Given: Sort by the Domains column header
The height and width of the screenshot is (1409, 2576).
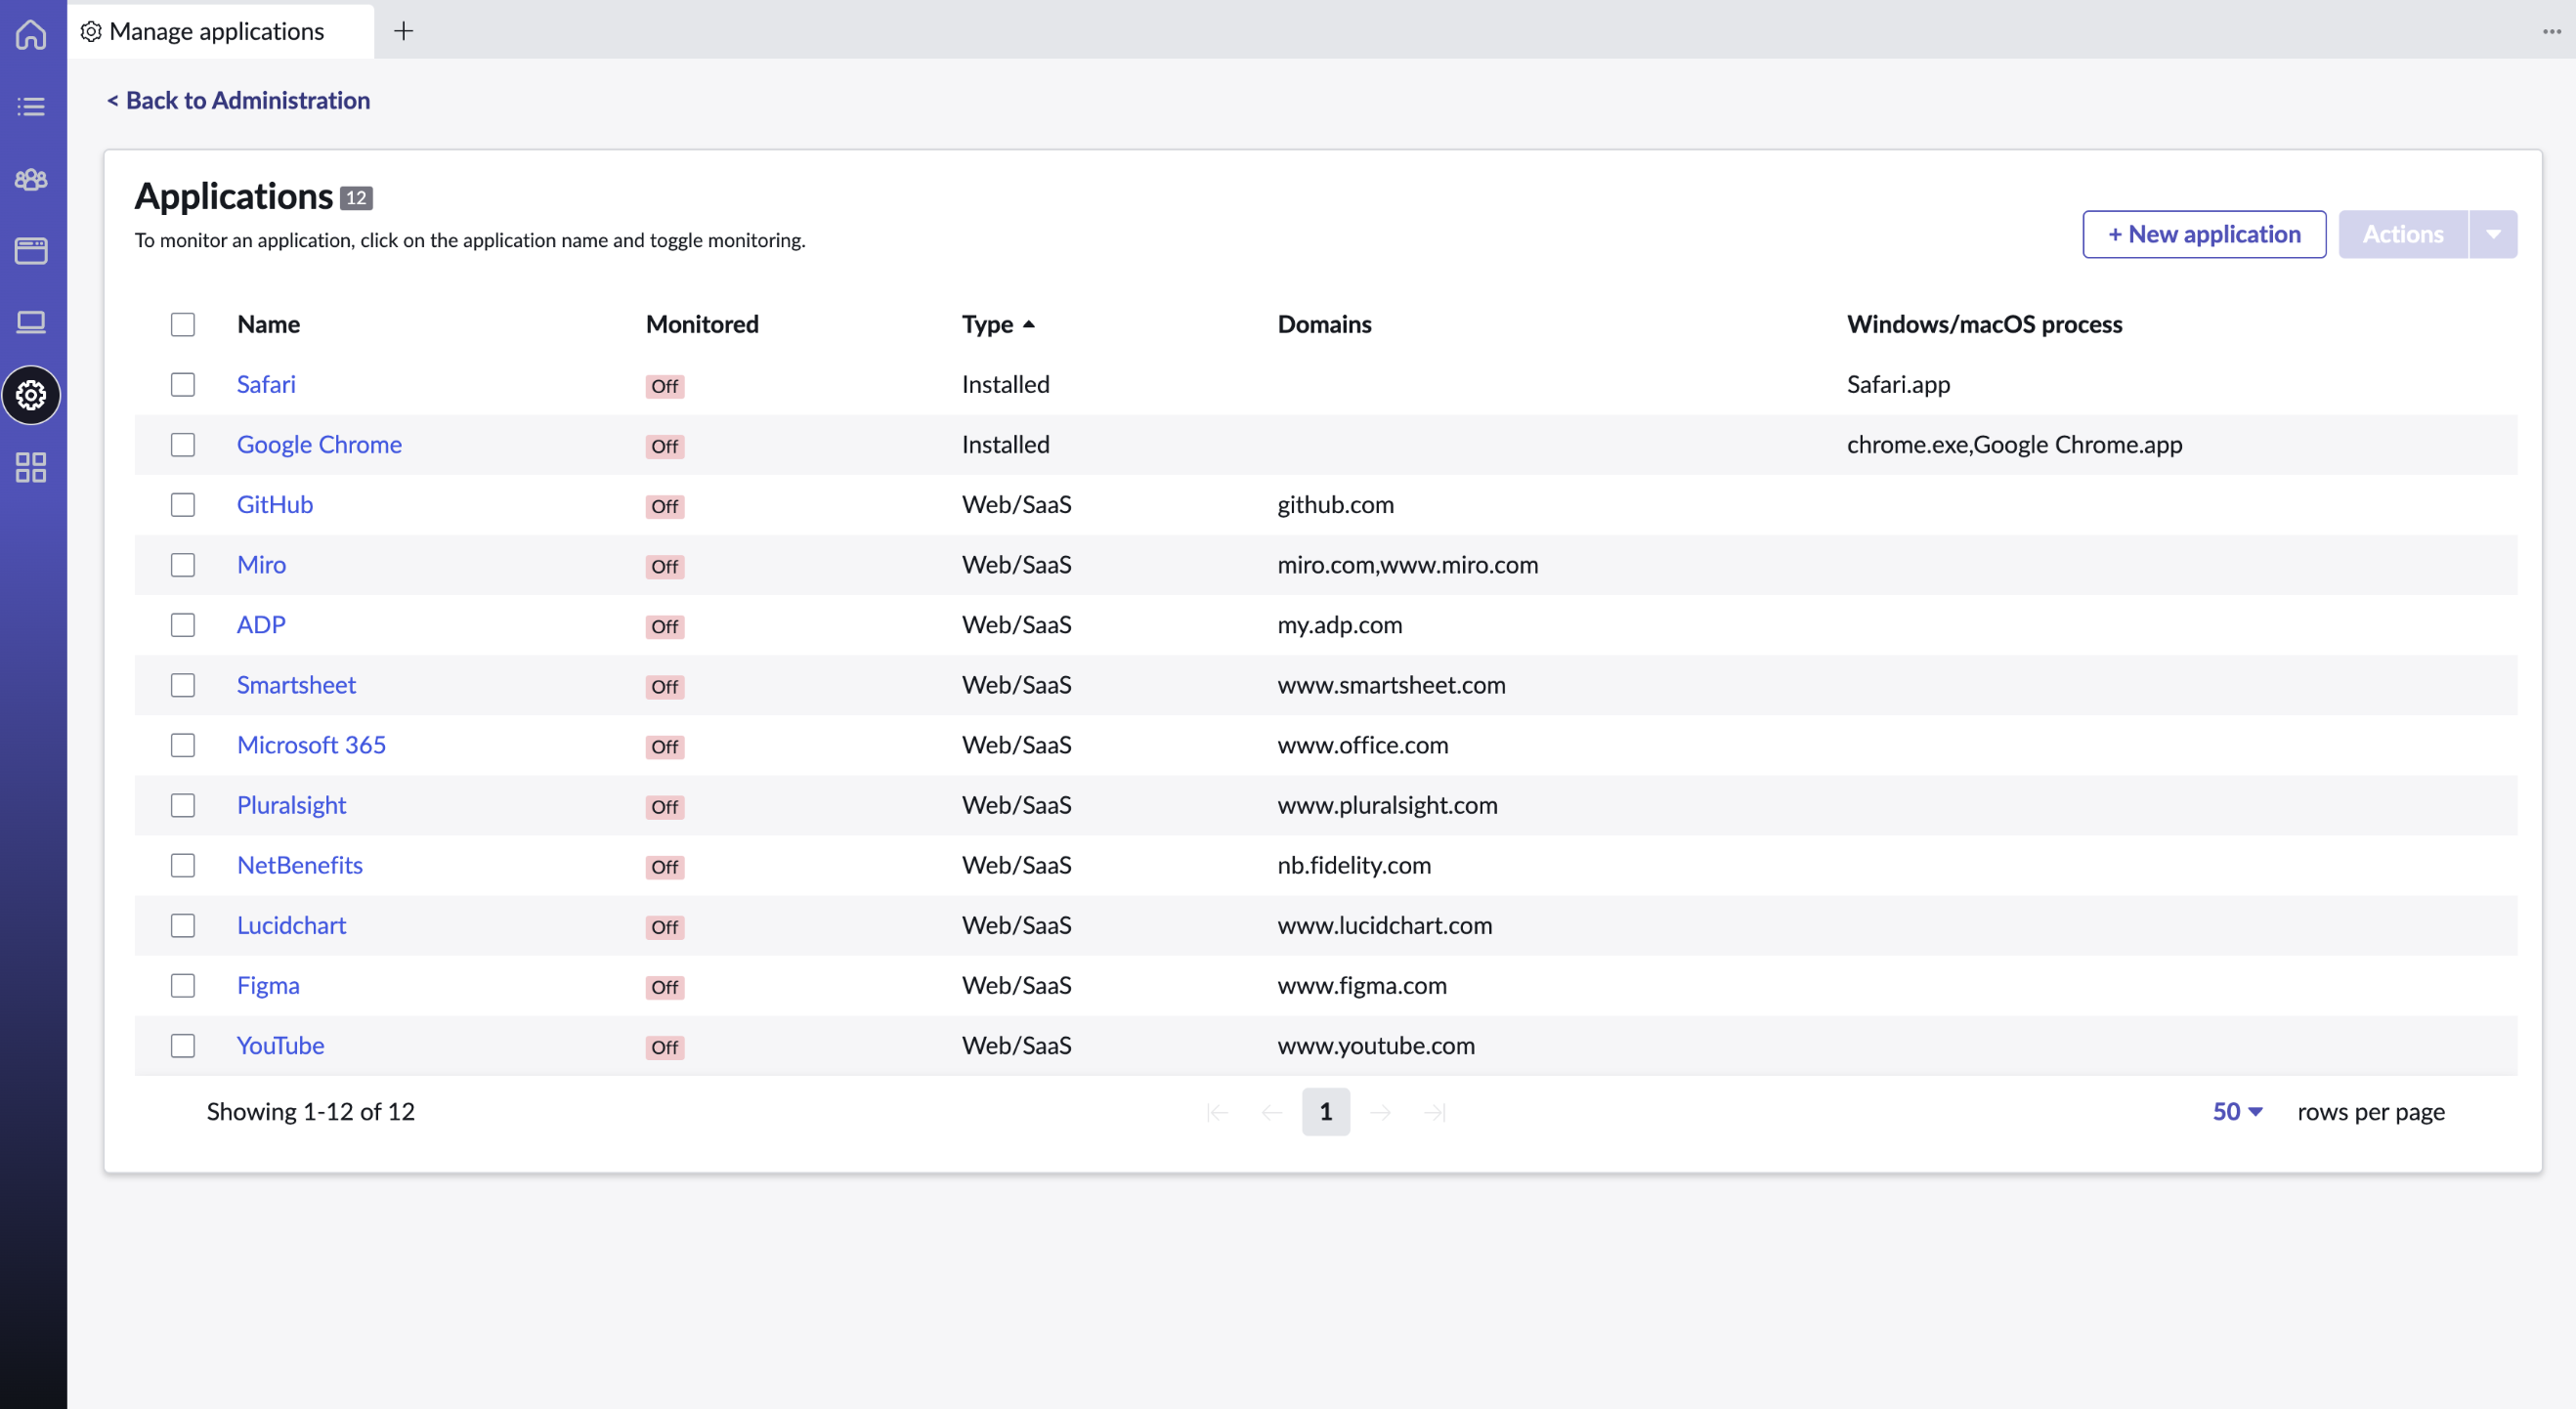Looking at the screenshot, I should pyautogui.click(x=1324, y=324).
